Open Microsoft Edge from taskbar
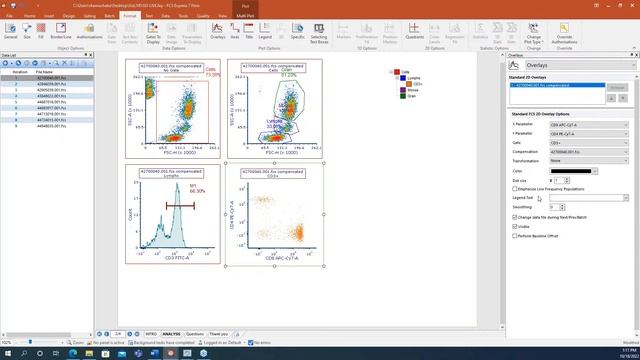Viewport: 640px width, 360px height. [x=73, y=353]
